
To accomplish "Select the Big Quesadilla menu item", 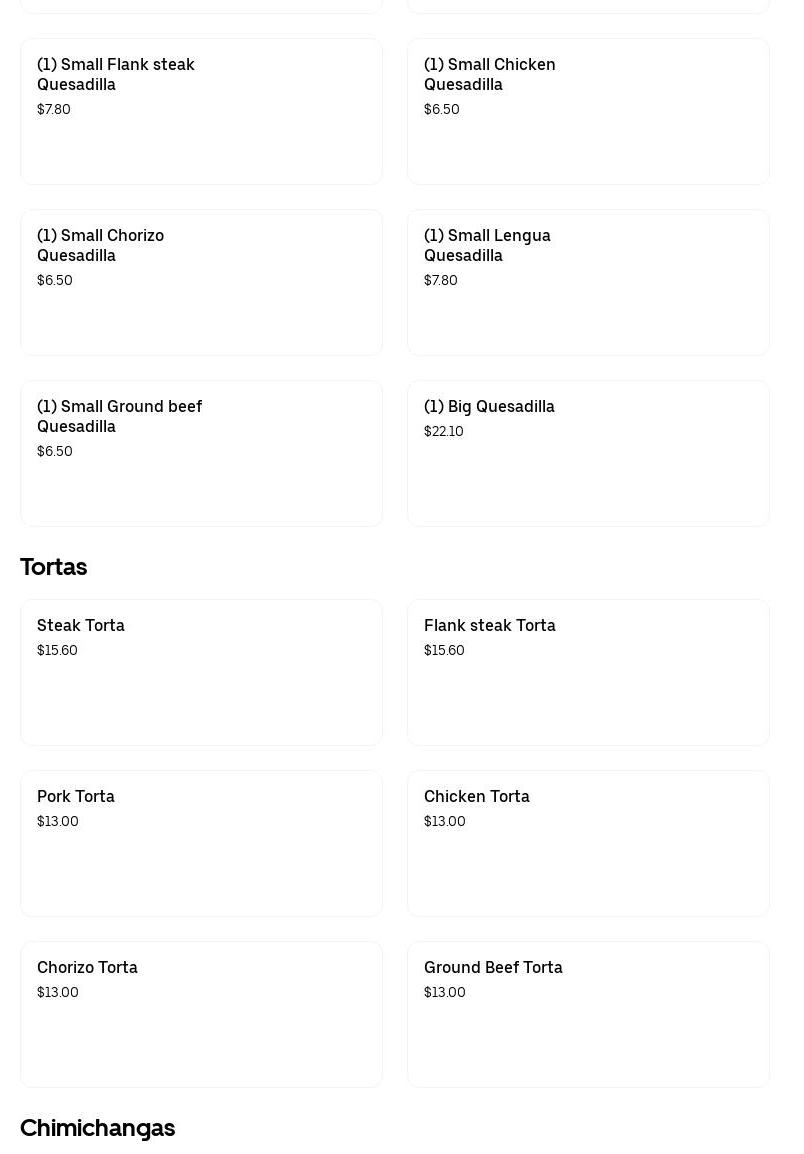I will (x=588, y=453).
